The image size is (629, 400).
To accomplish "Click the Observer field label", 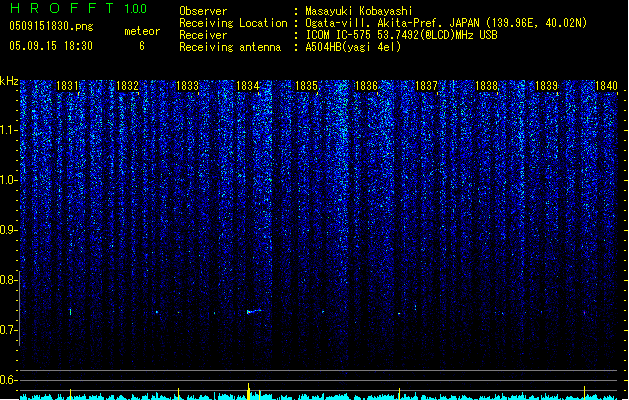I will click(203, 11).
